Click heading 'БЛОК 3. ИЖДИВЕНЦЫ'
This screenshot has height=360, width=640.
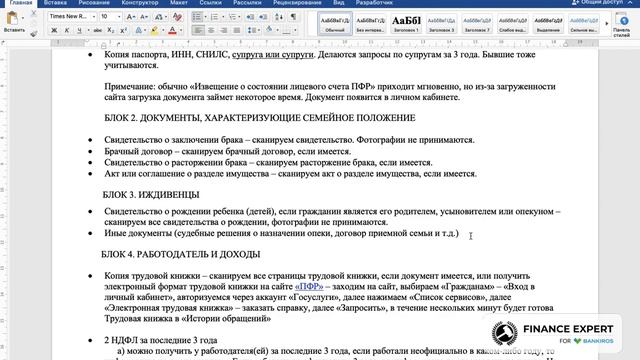151,195
